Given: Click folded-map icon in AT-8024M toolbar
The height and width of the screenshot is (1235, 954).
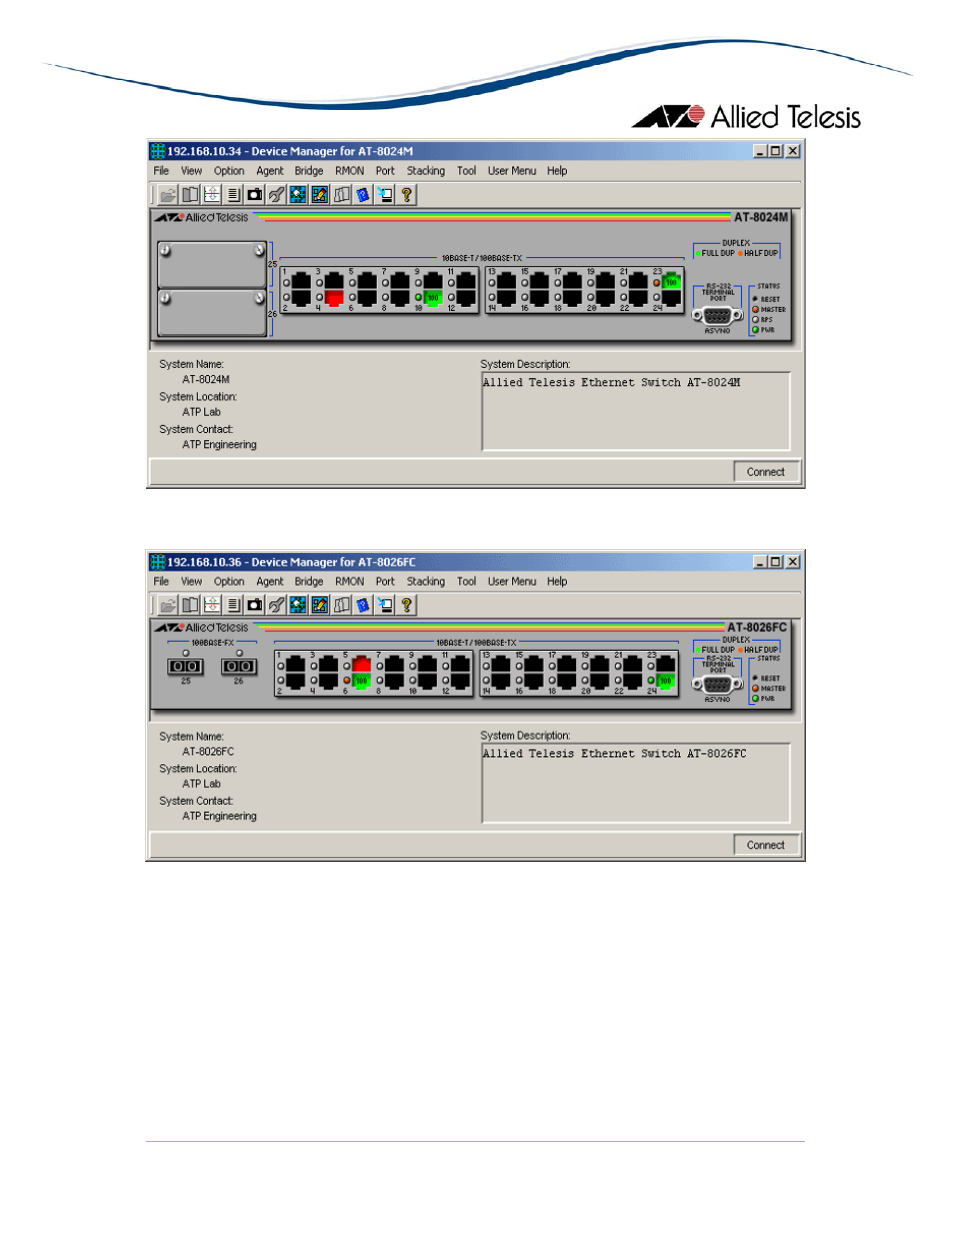Looking at the screenshot, I should [342, 195].
